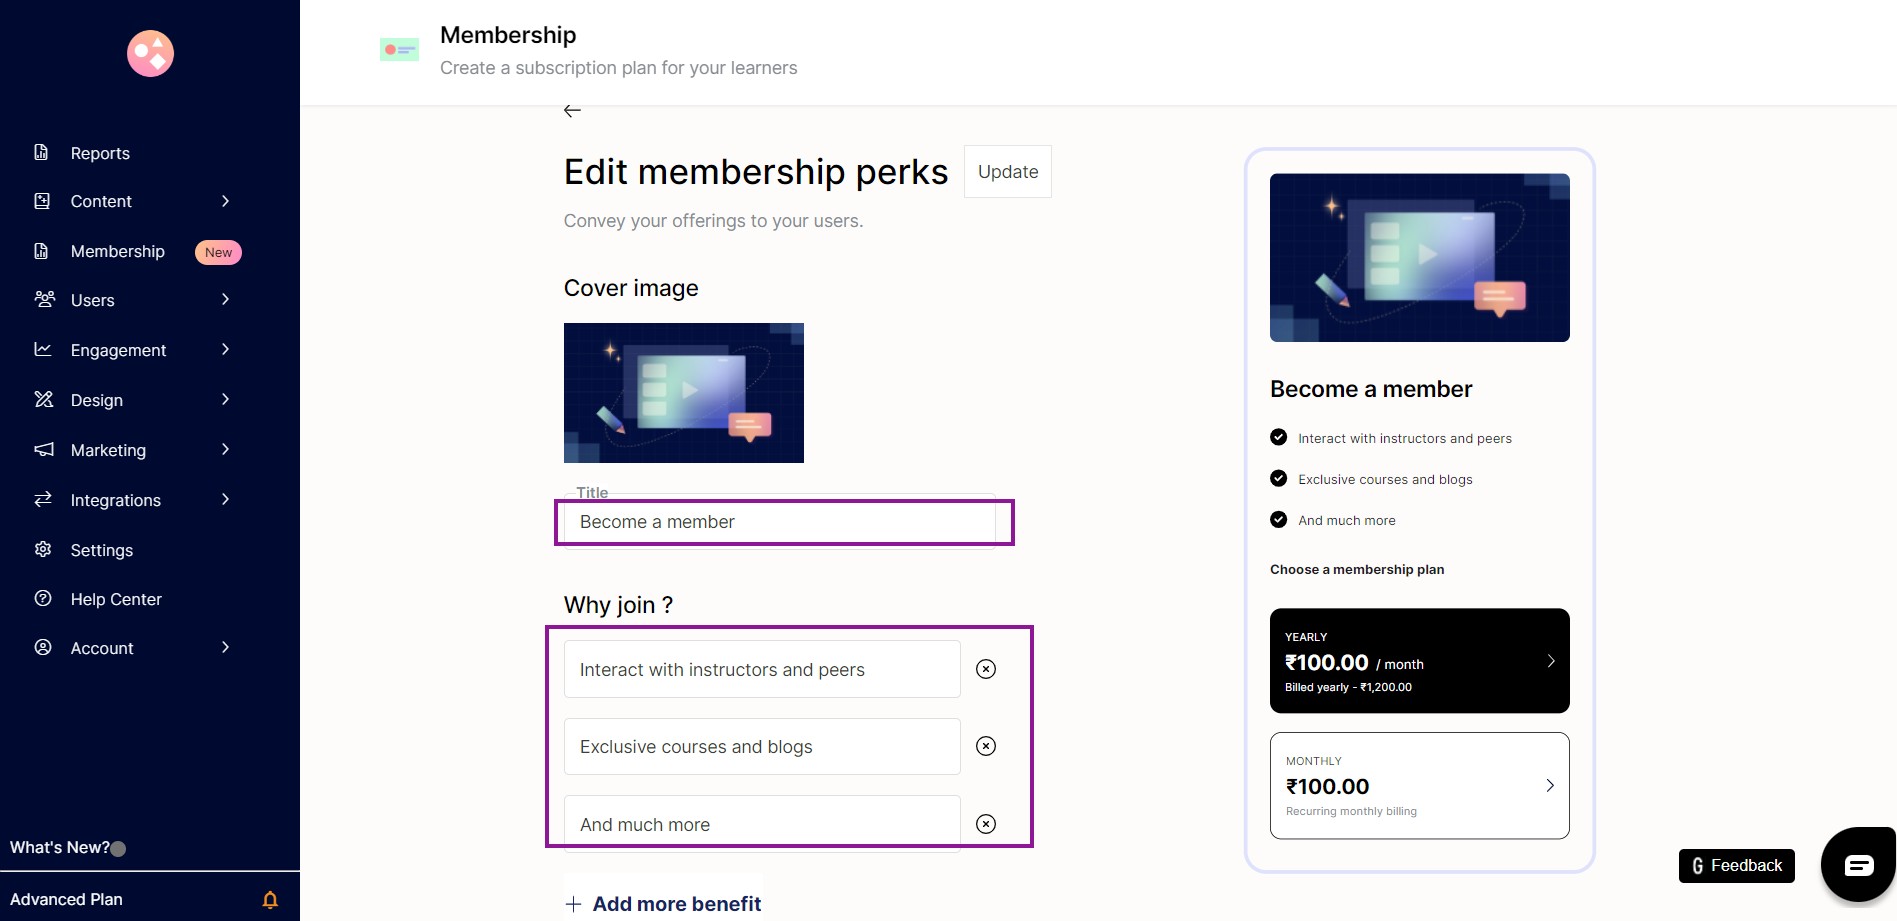Image resolution: width=1897 pixels, height=921 pixels.
Task: Edit 'Exclusive courses and blogs' field
Action: 762,746
